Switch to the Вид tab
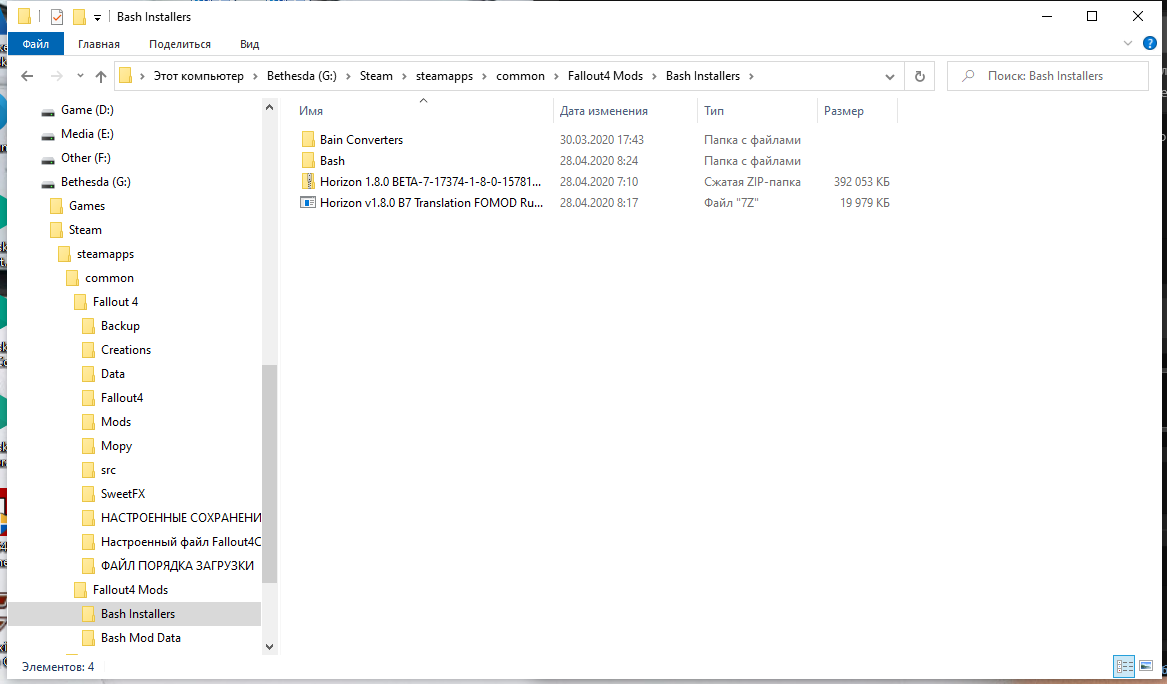Viewport: 1167px width, 684px height. [x=250, y=44]
